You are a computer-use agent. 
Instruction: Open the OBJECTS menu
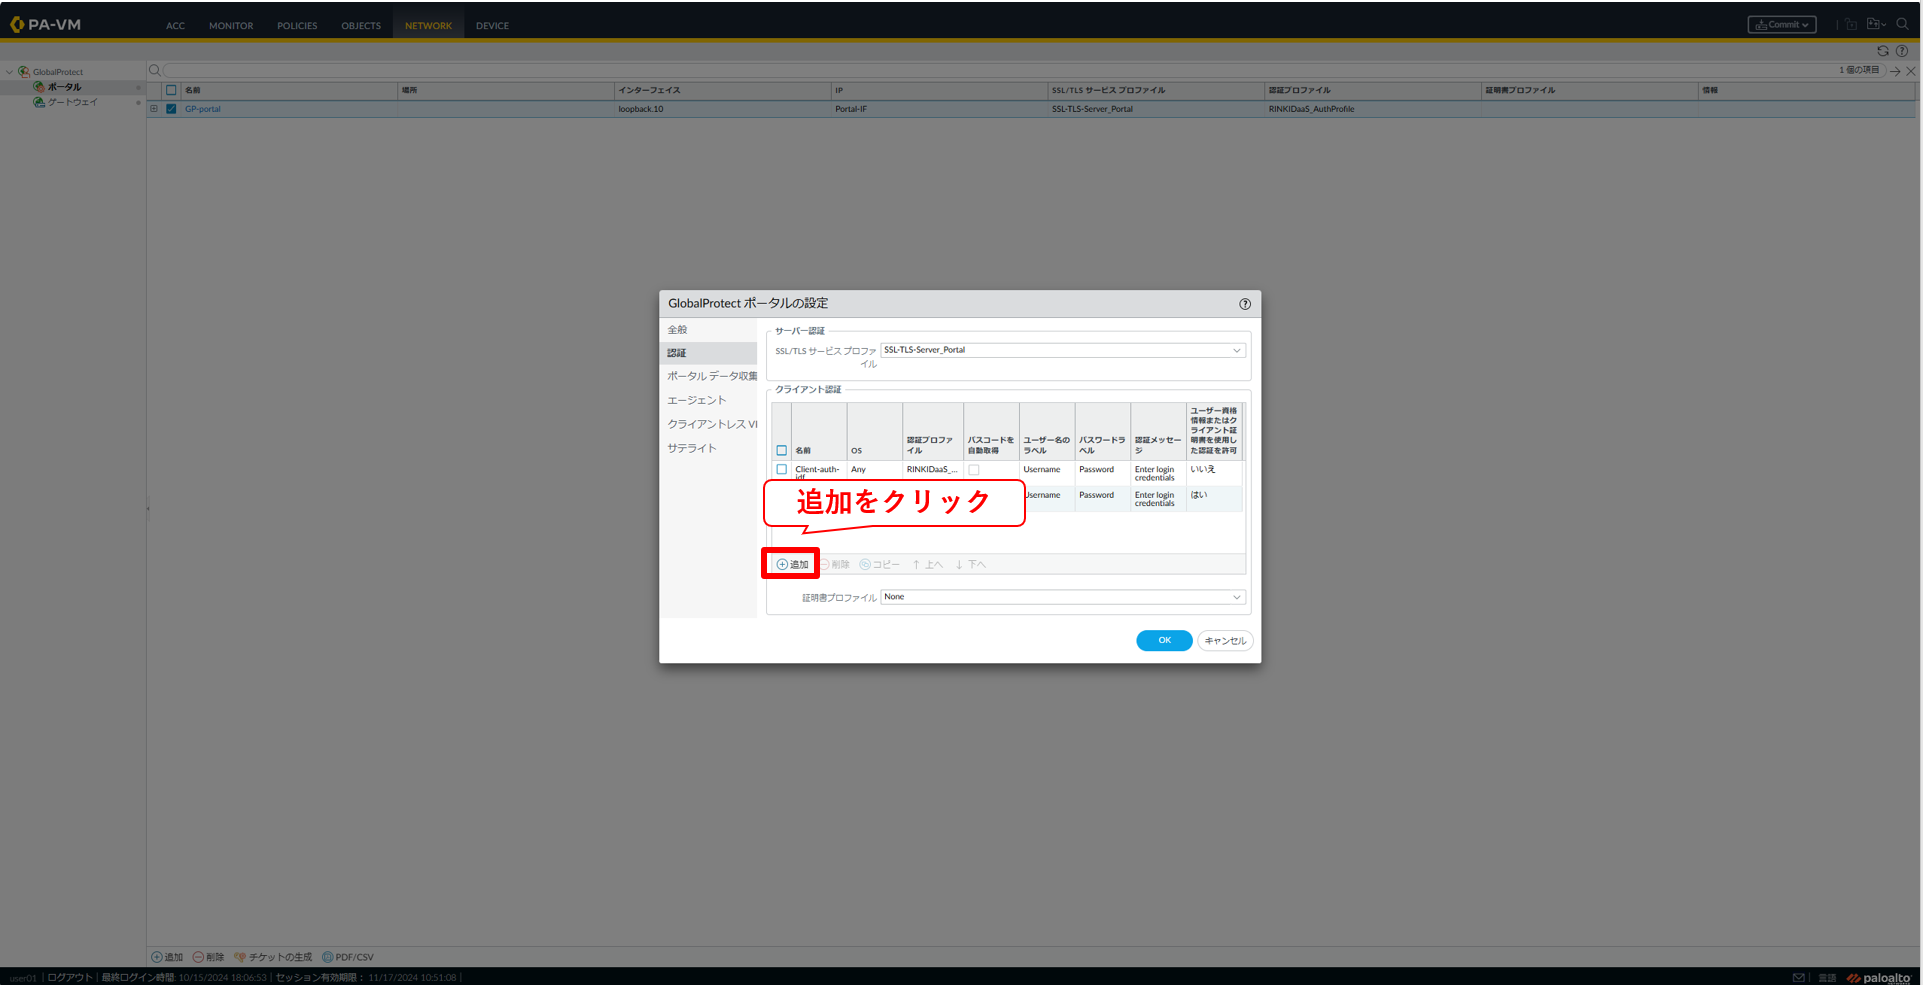[x=361, y=26]
